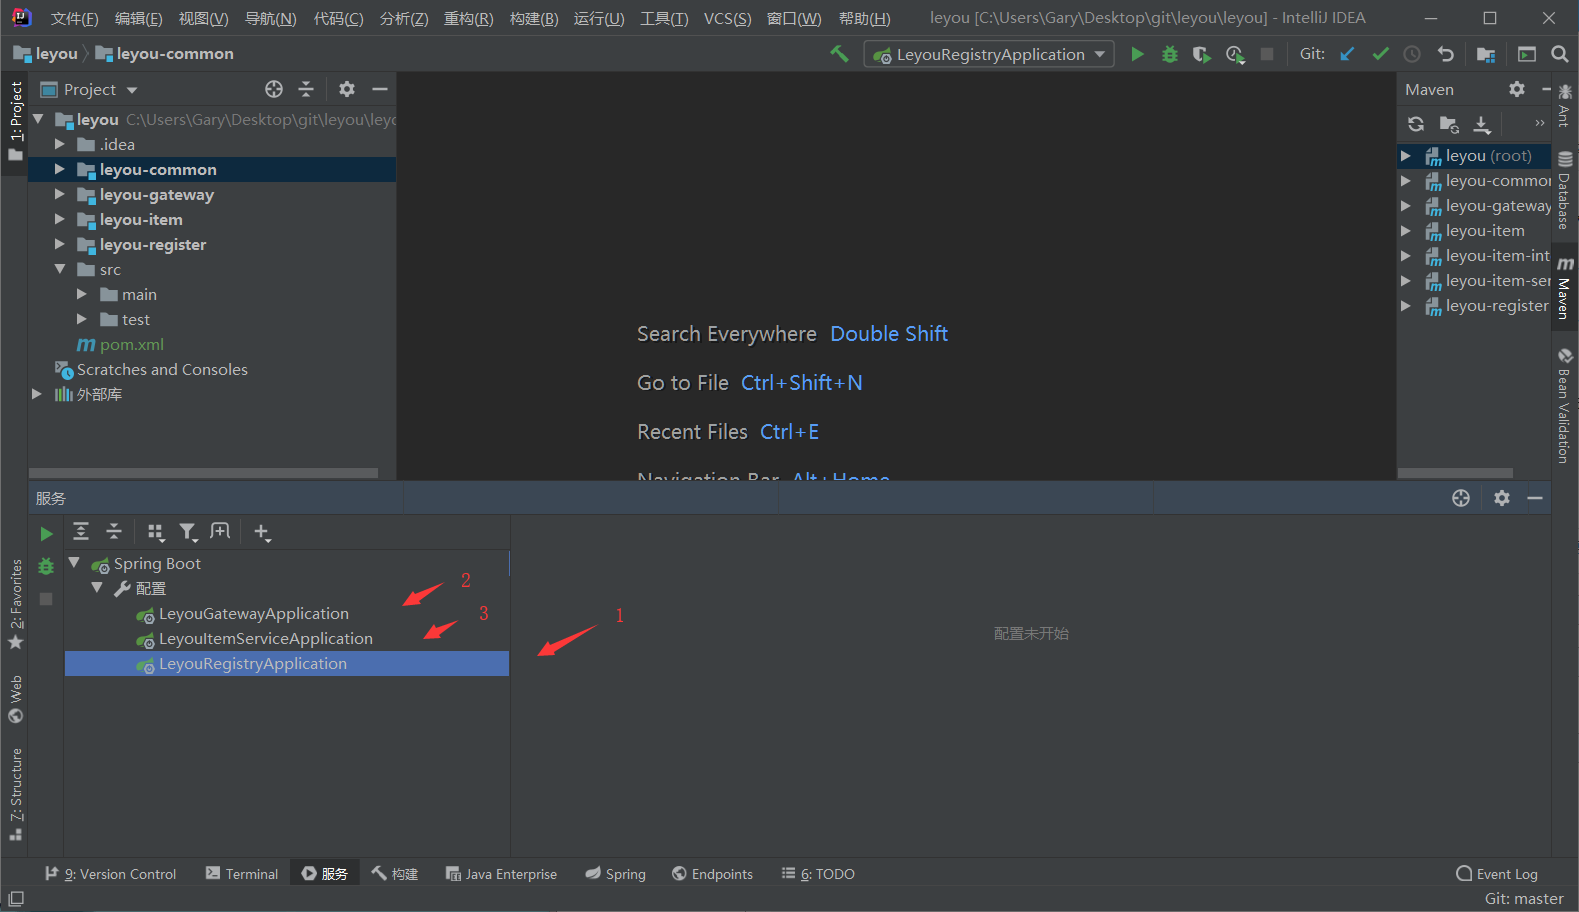This screenshot has height=912, width=1579.
Task: Select pom.xml in the project tree
Action: click(x=131, y=344)
